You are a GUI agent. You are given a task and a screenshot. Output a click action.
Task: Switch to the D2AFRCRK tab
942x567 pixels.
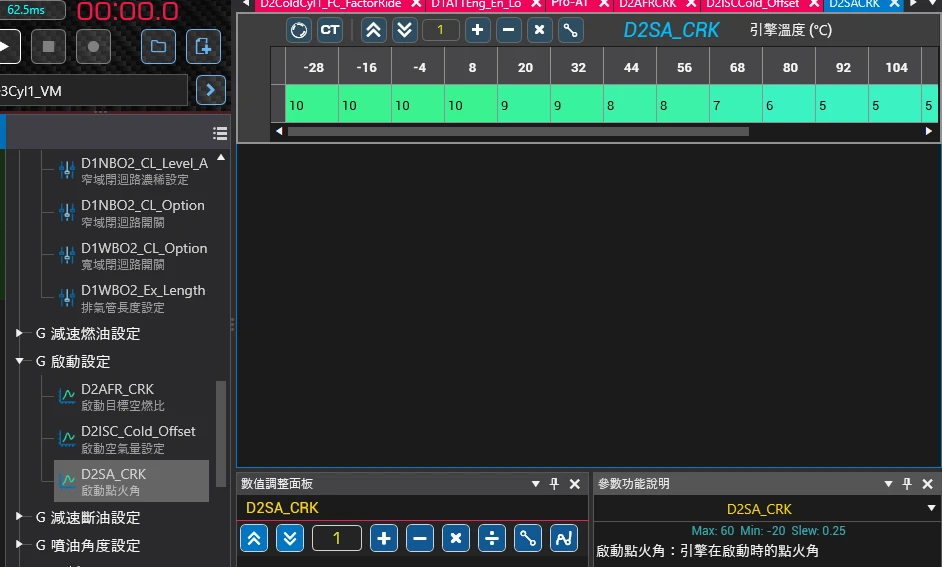point(648,4)
